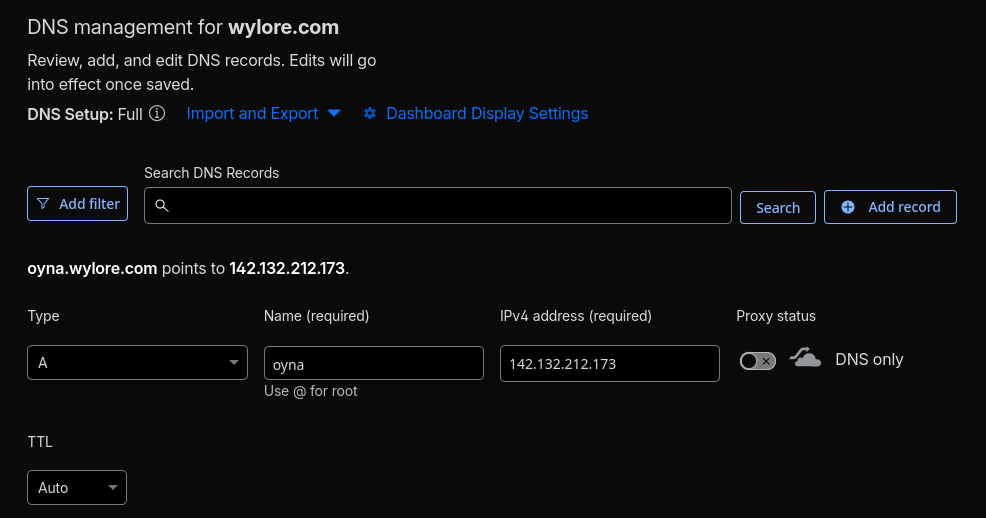This screenshot has height=518, width=986.
Task: Click the DNS only proxy label
Action: (868, 360)
